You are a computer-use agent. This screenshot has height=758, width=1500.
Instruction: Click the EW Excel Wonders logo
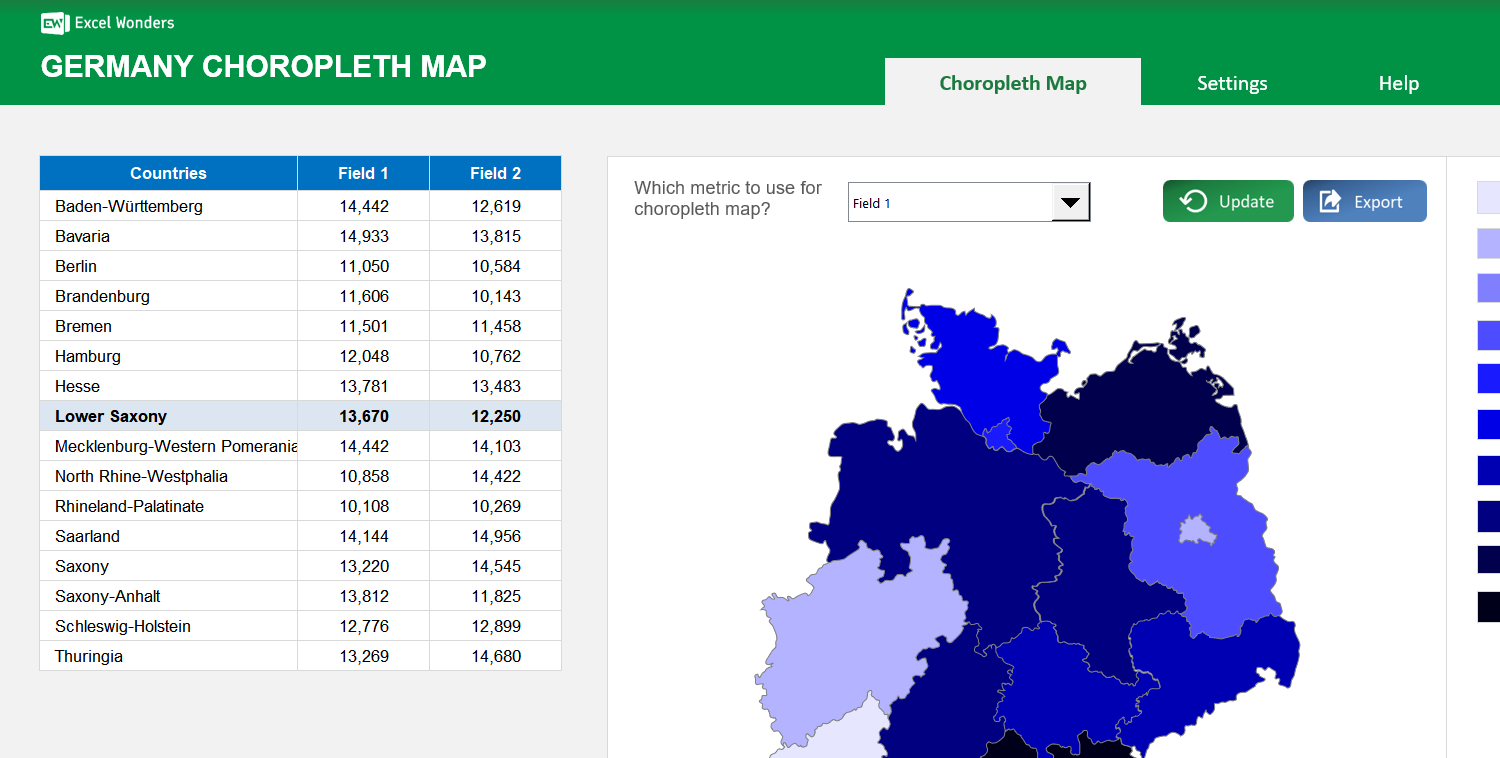click(x=52, y=23)
